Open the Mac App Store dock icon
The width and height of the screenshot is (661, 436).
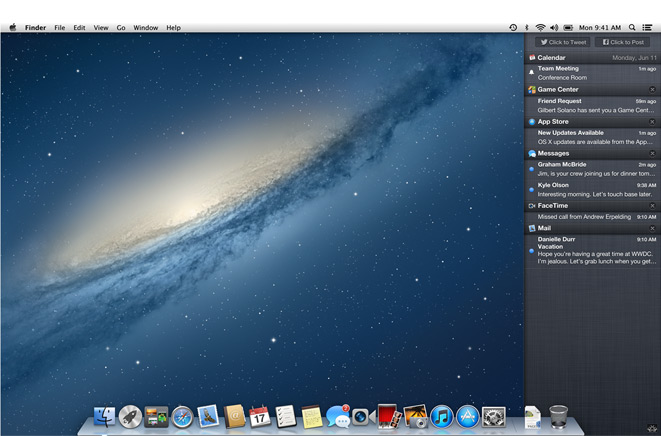point(467,416)
